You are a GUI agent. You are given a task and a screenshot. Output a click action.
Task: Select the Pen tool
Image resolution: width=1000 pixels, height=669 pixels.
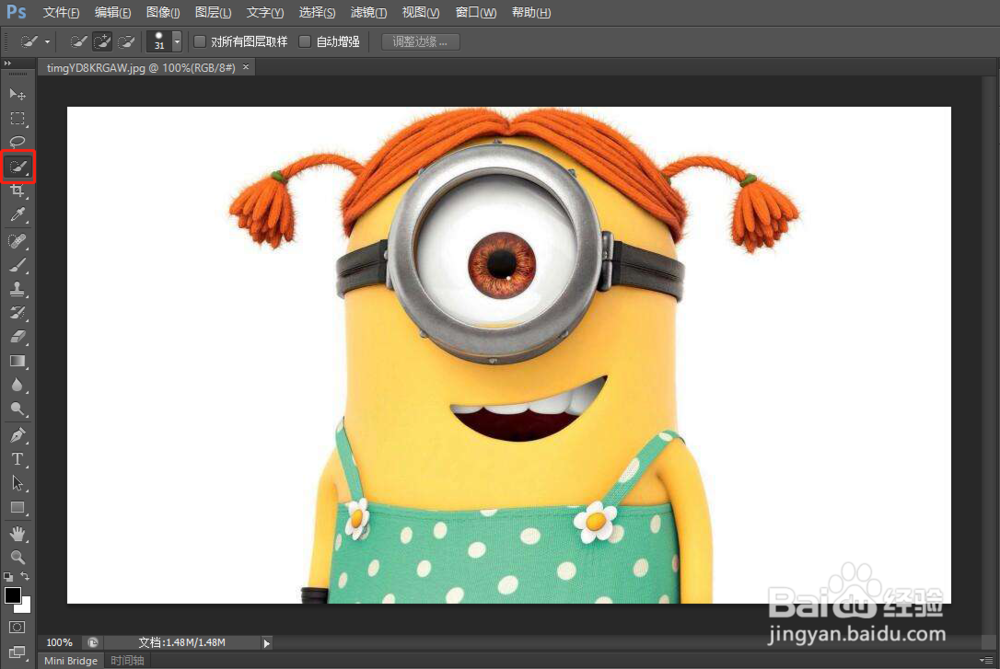17,436
